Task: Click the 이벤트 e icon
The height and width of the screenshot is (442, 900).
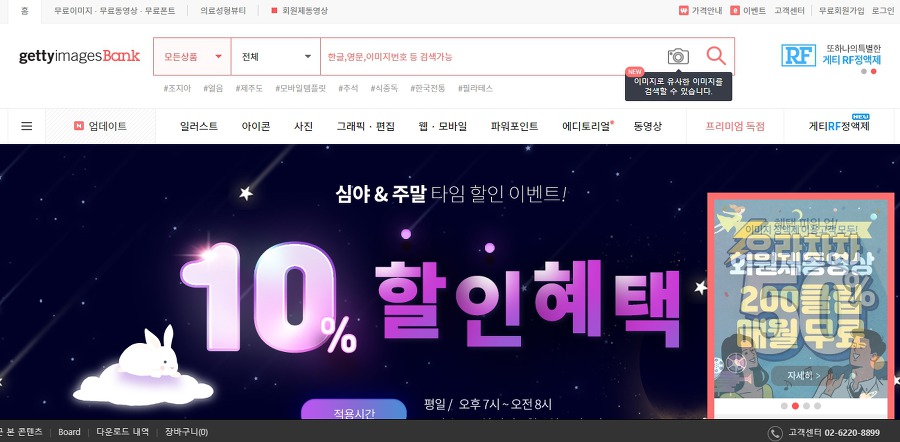Action: click(735, 10)
